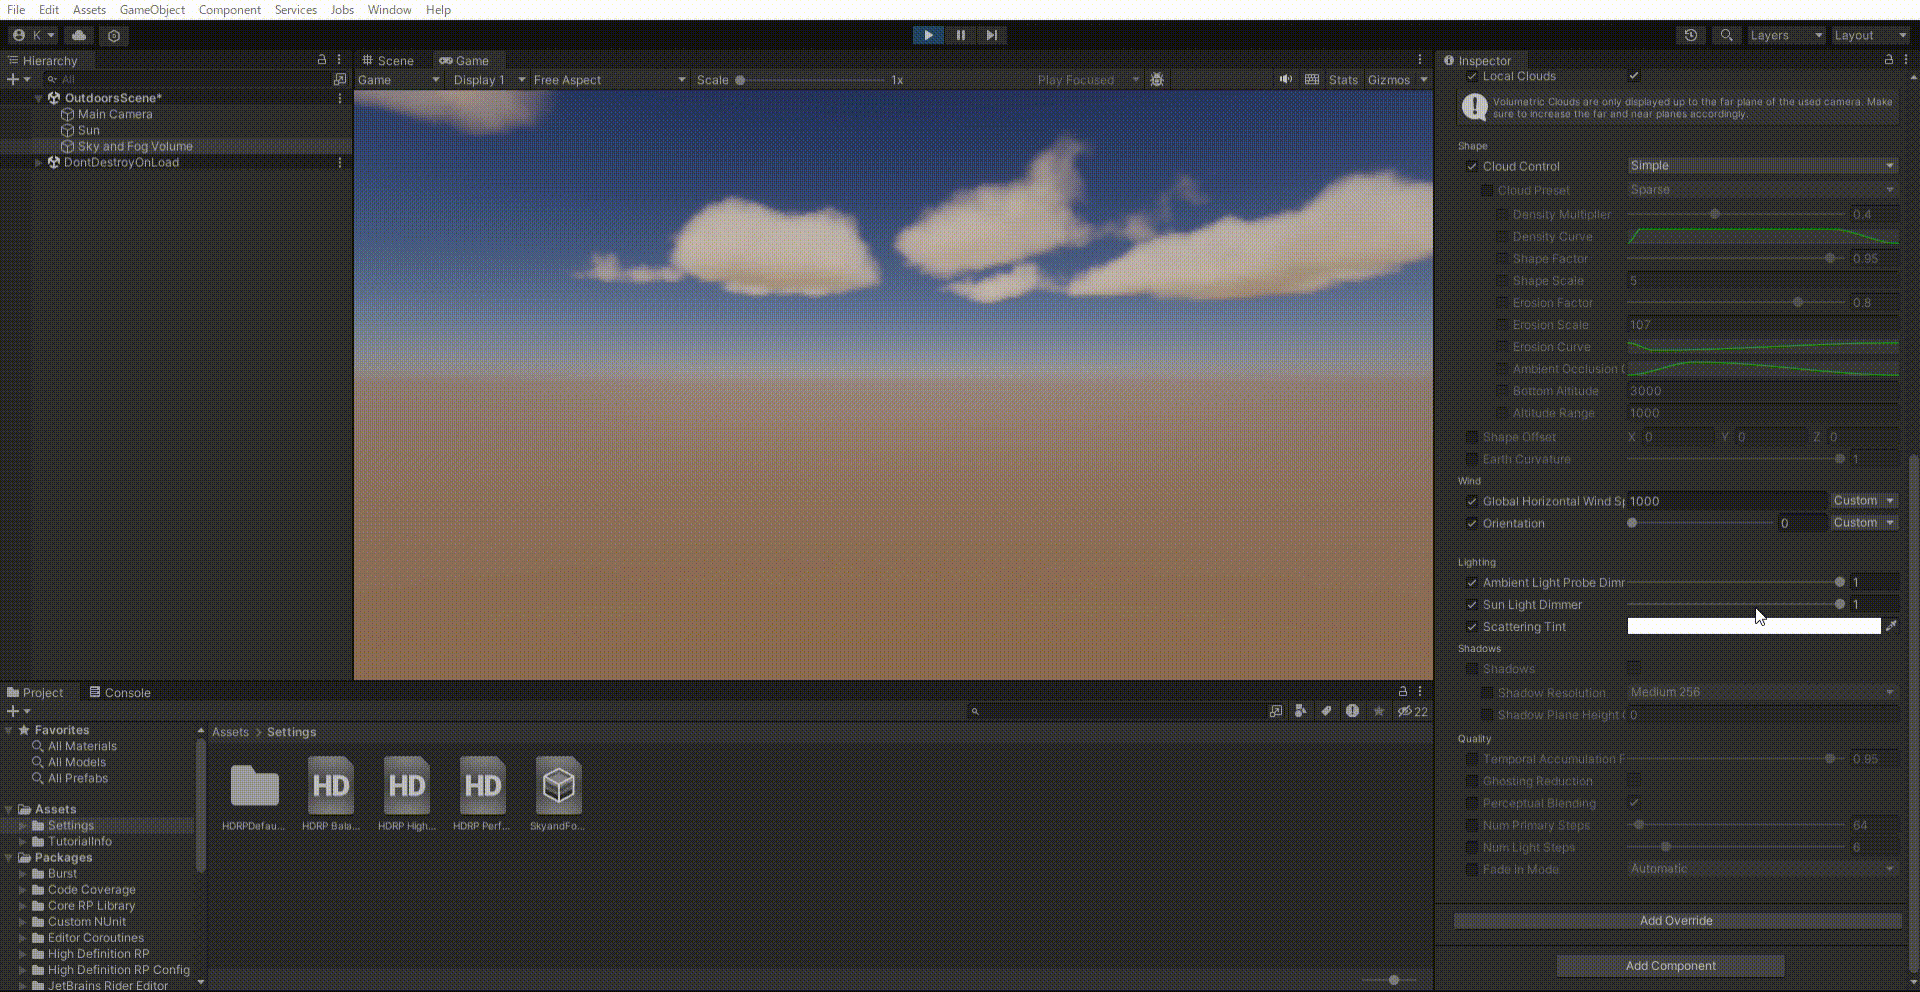This screenshot has height=992, width=1920.
Task: Open the Unity Cloud services icon
Action: 79,35
